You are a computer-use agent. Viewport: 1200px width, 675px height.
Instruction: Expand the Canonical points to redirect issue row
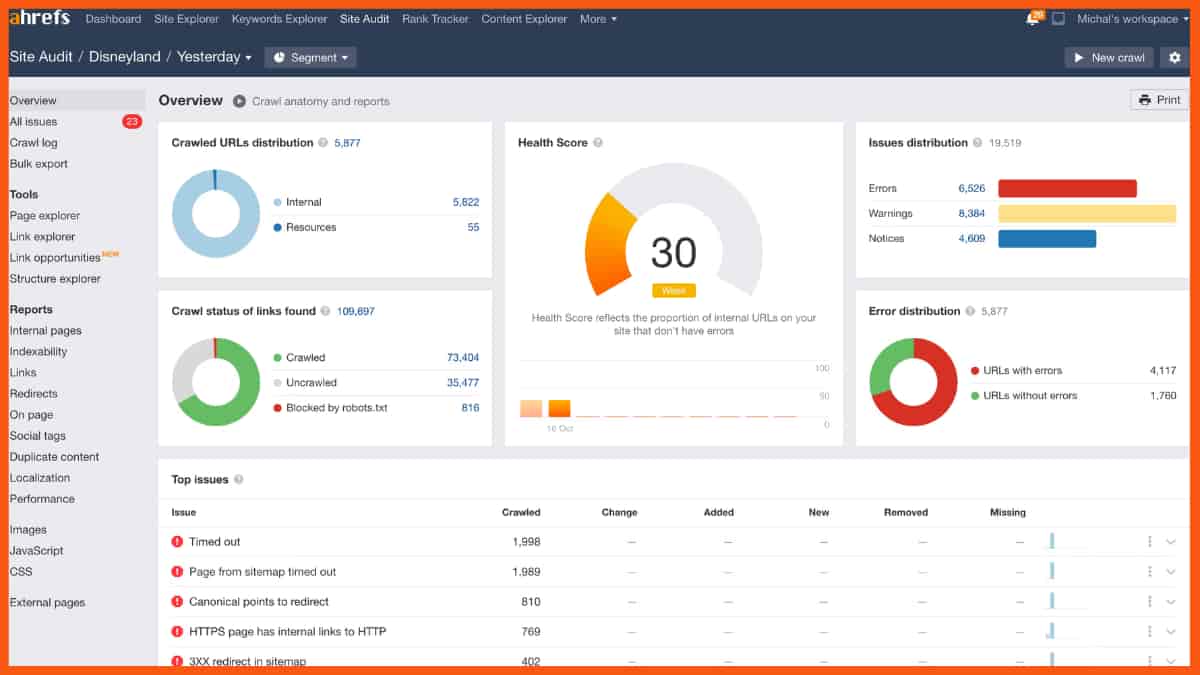point(1172,601)
